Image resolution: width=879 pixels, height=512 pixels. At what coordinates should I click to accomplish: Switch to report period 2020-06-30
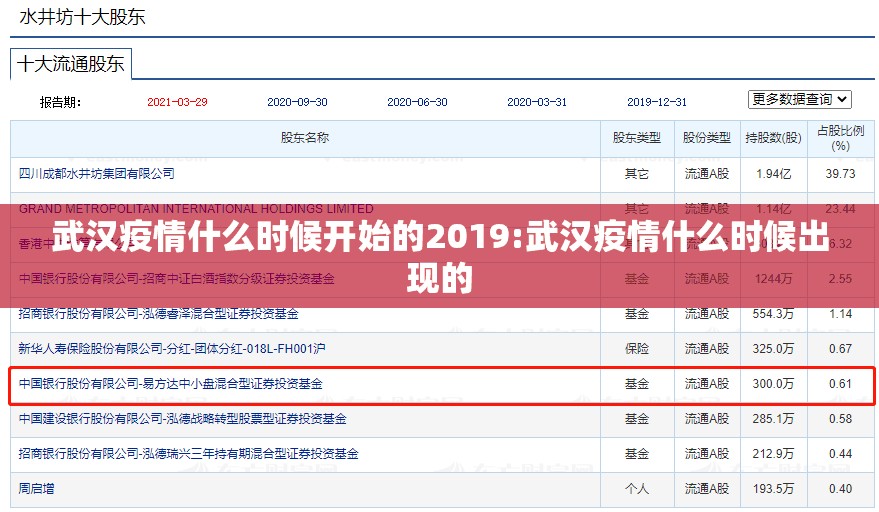[x=417, y=102]
